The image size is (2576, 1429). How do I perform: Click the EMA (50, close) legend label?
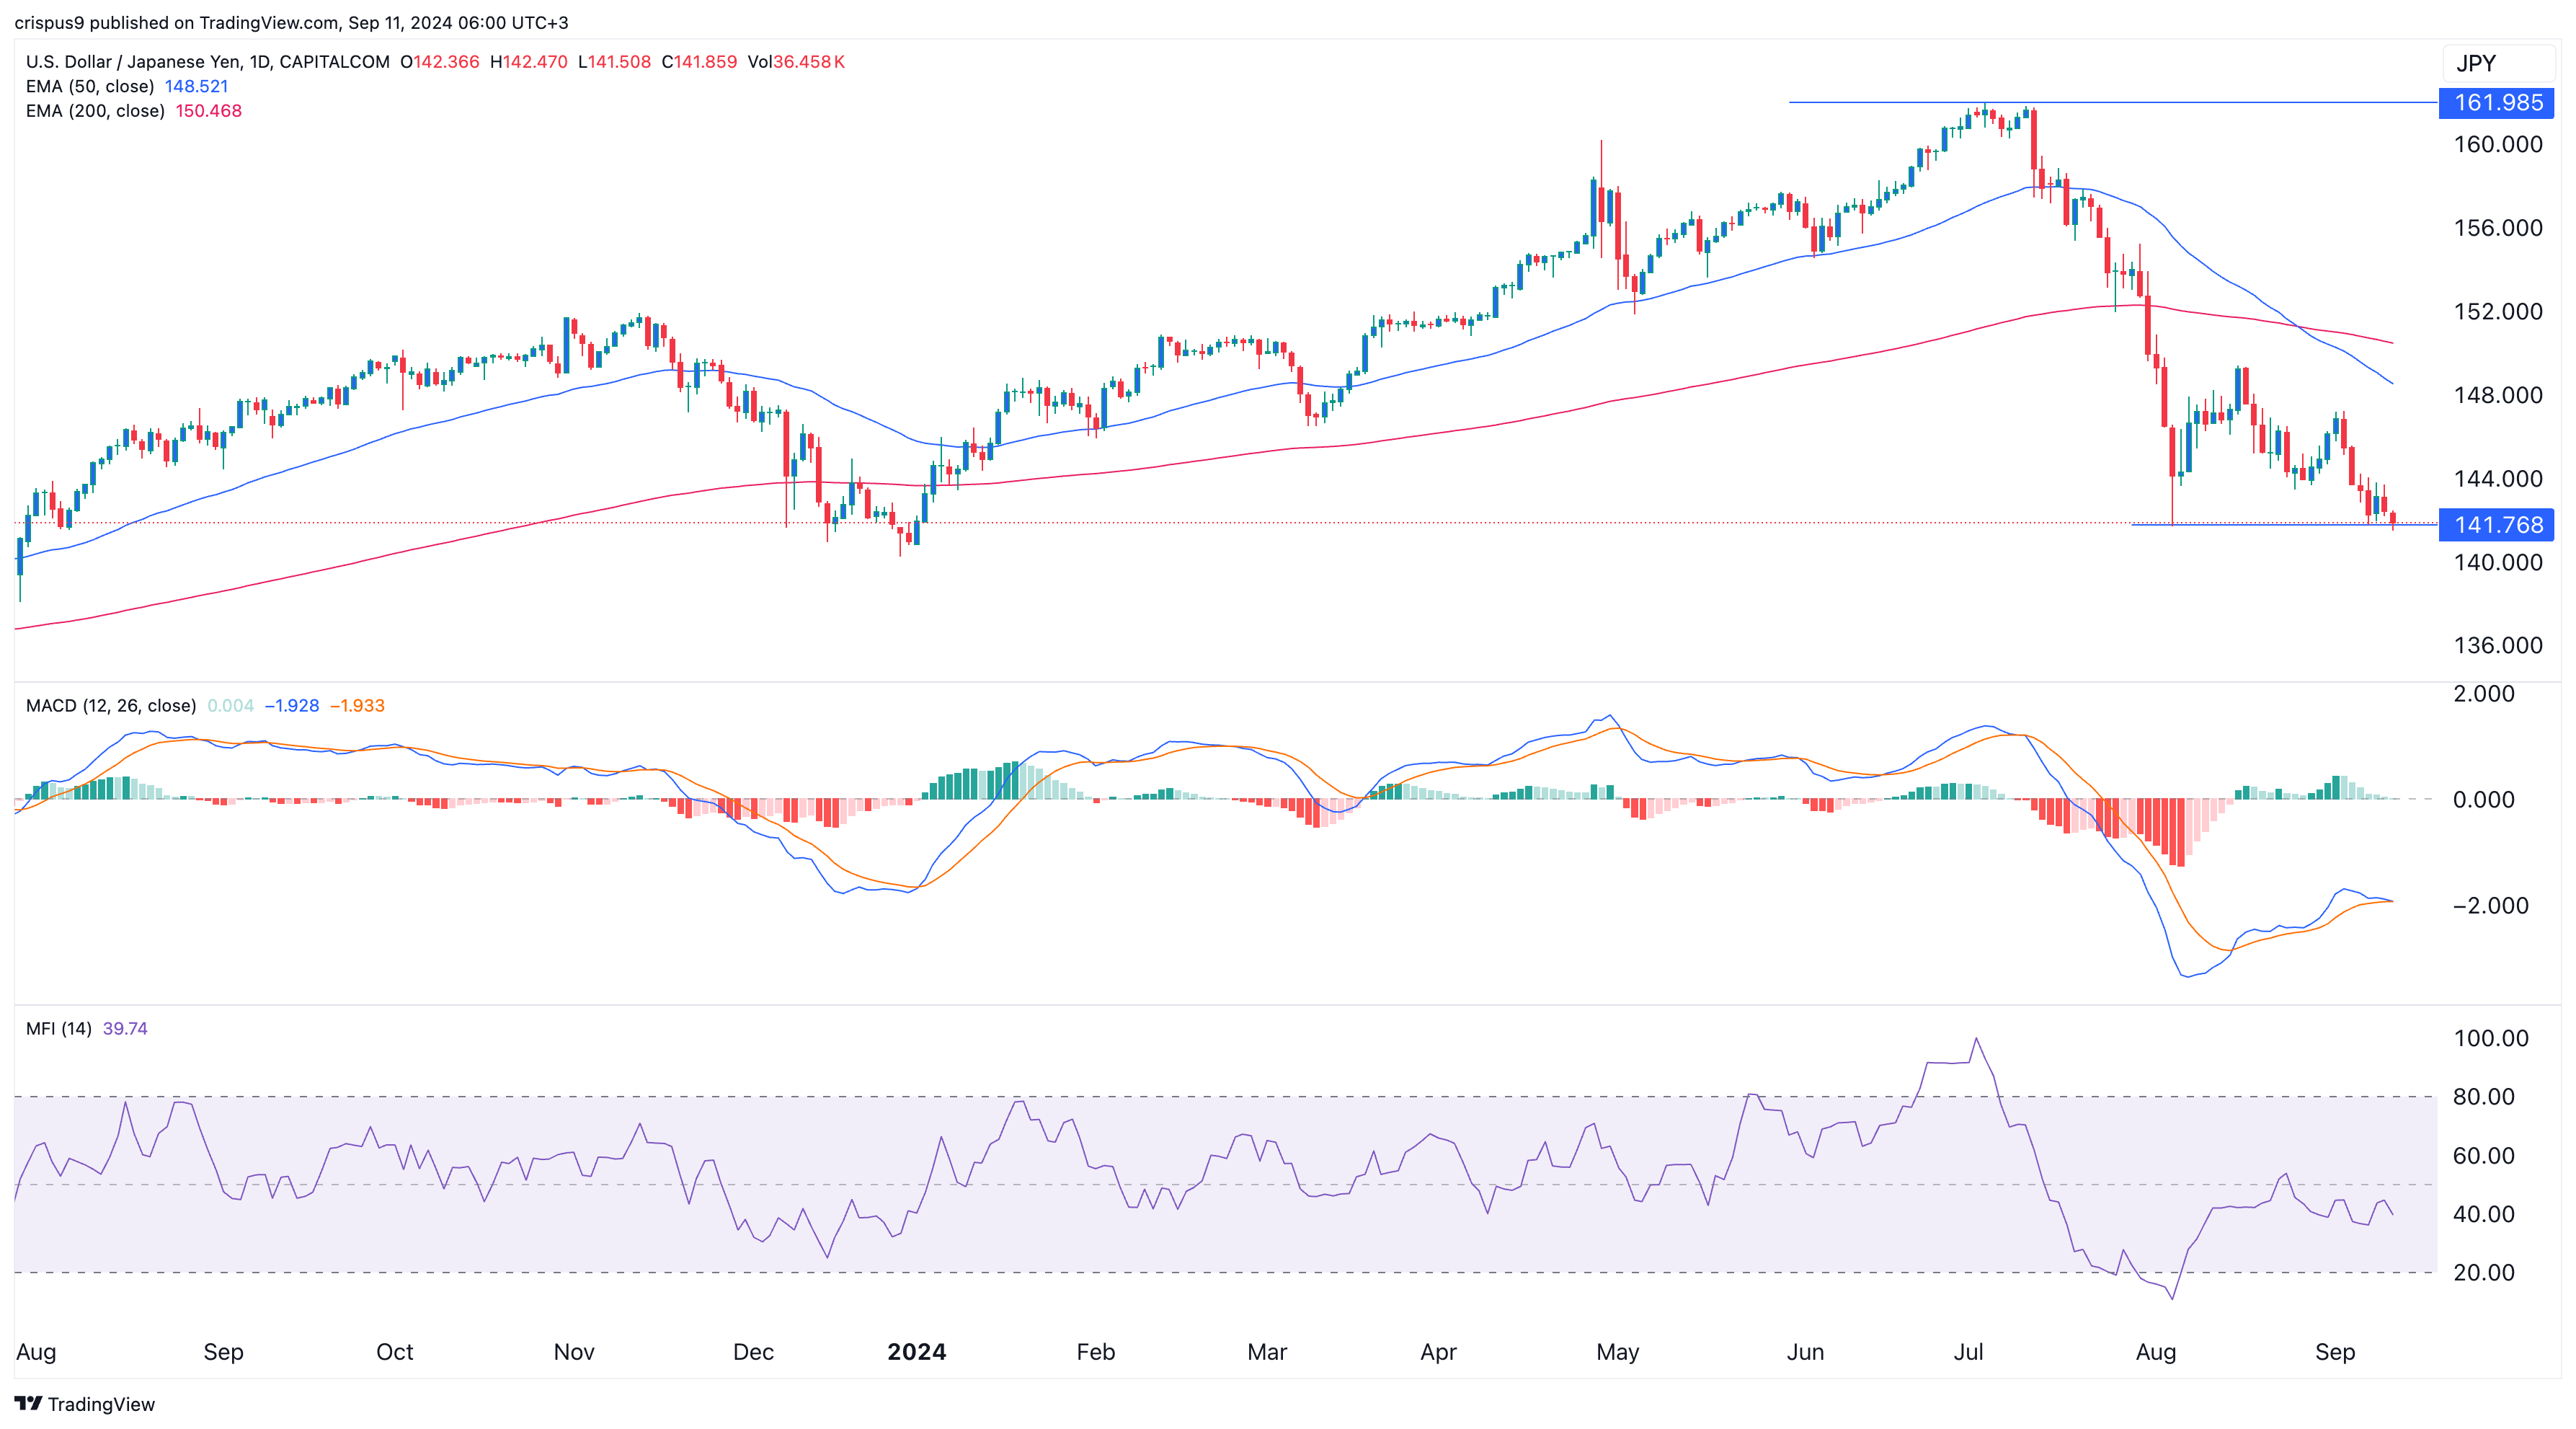coord(90,86)
